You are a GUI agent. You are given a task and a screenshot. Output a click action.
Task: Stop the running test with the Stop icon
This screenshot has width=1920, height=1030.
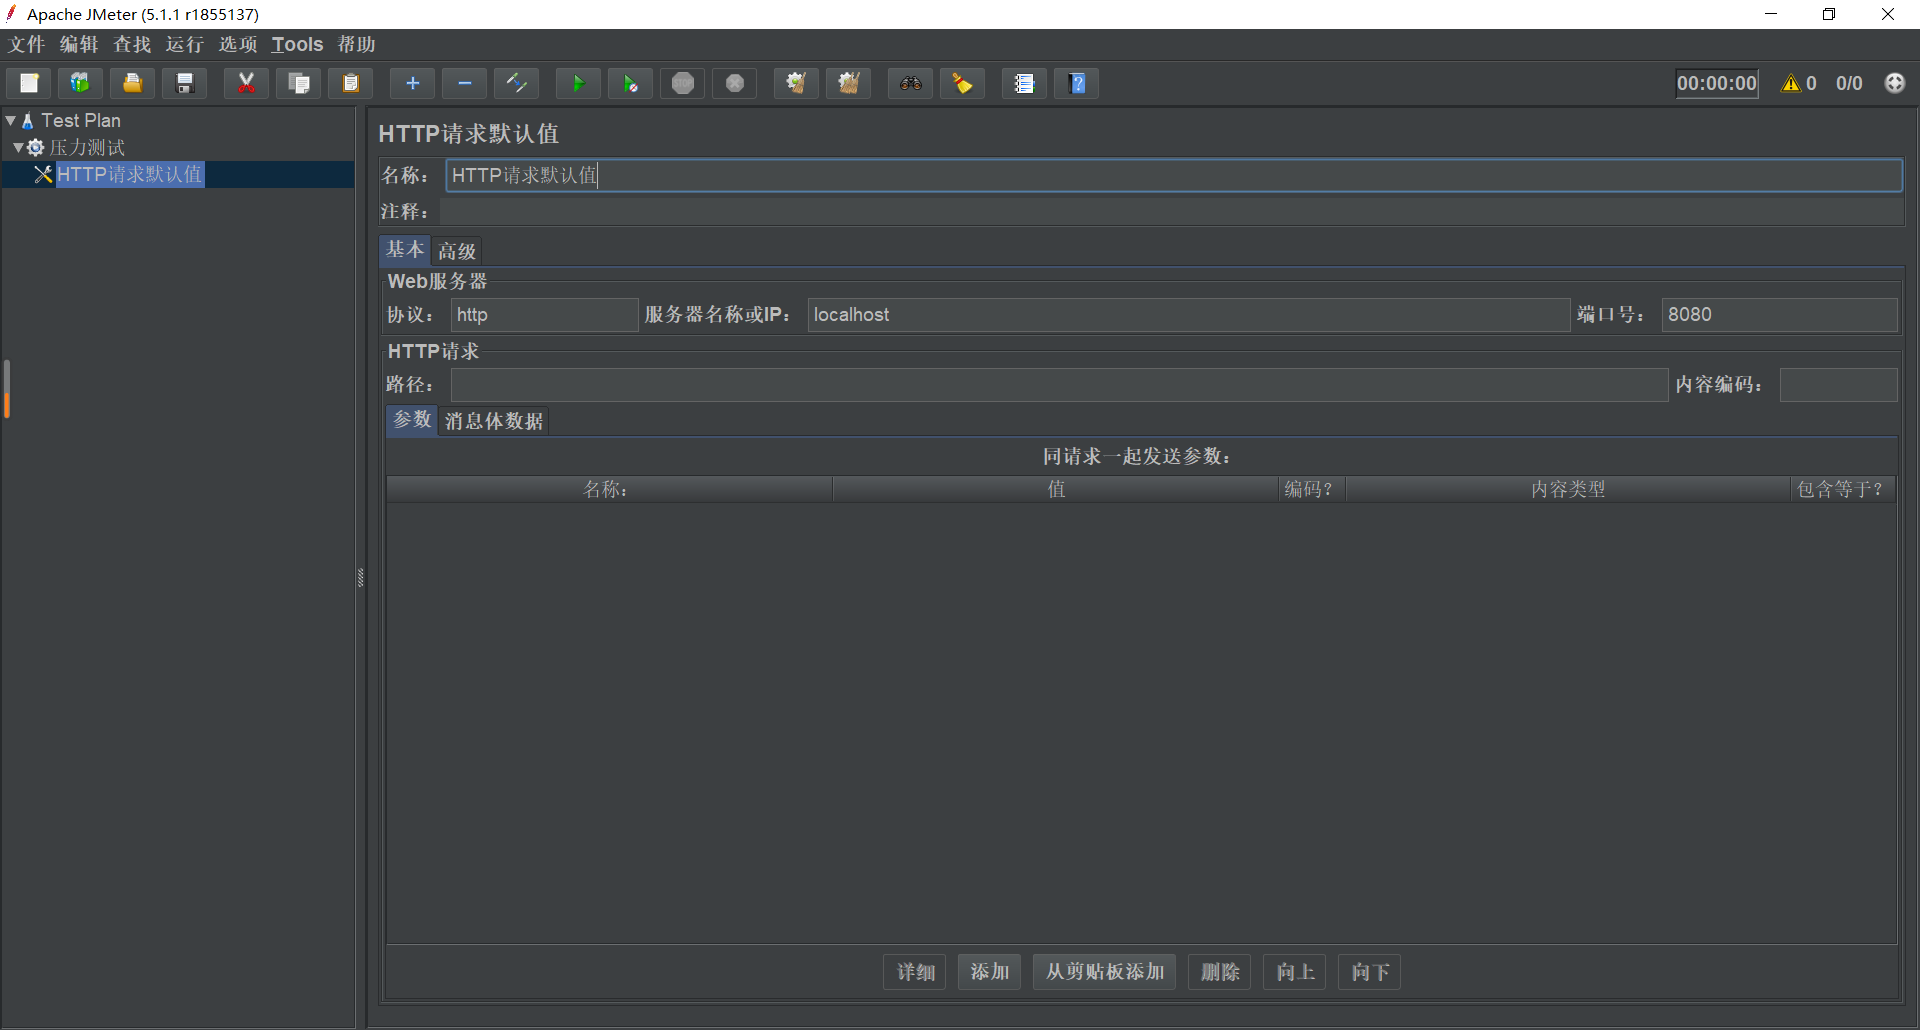coord(683,83)
